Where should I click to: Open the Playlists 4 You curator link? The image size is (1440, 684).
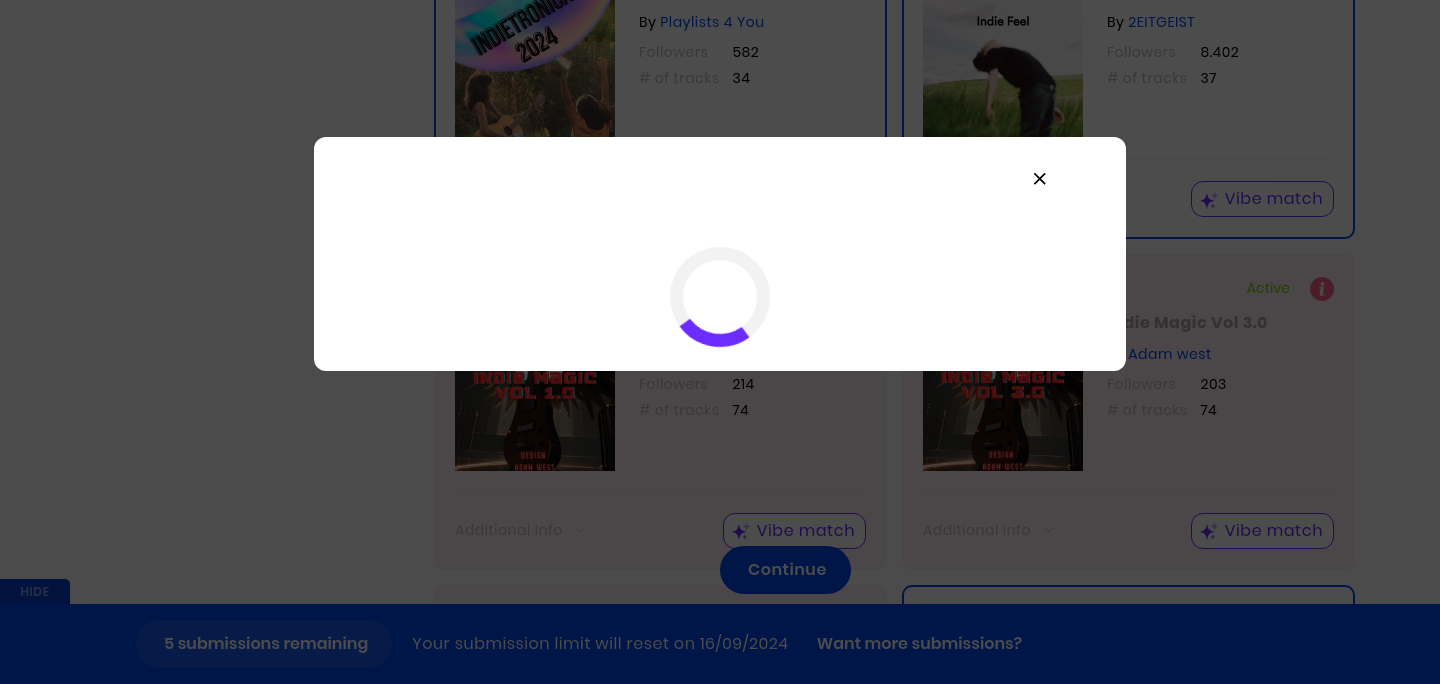712,22
